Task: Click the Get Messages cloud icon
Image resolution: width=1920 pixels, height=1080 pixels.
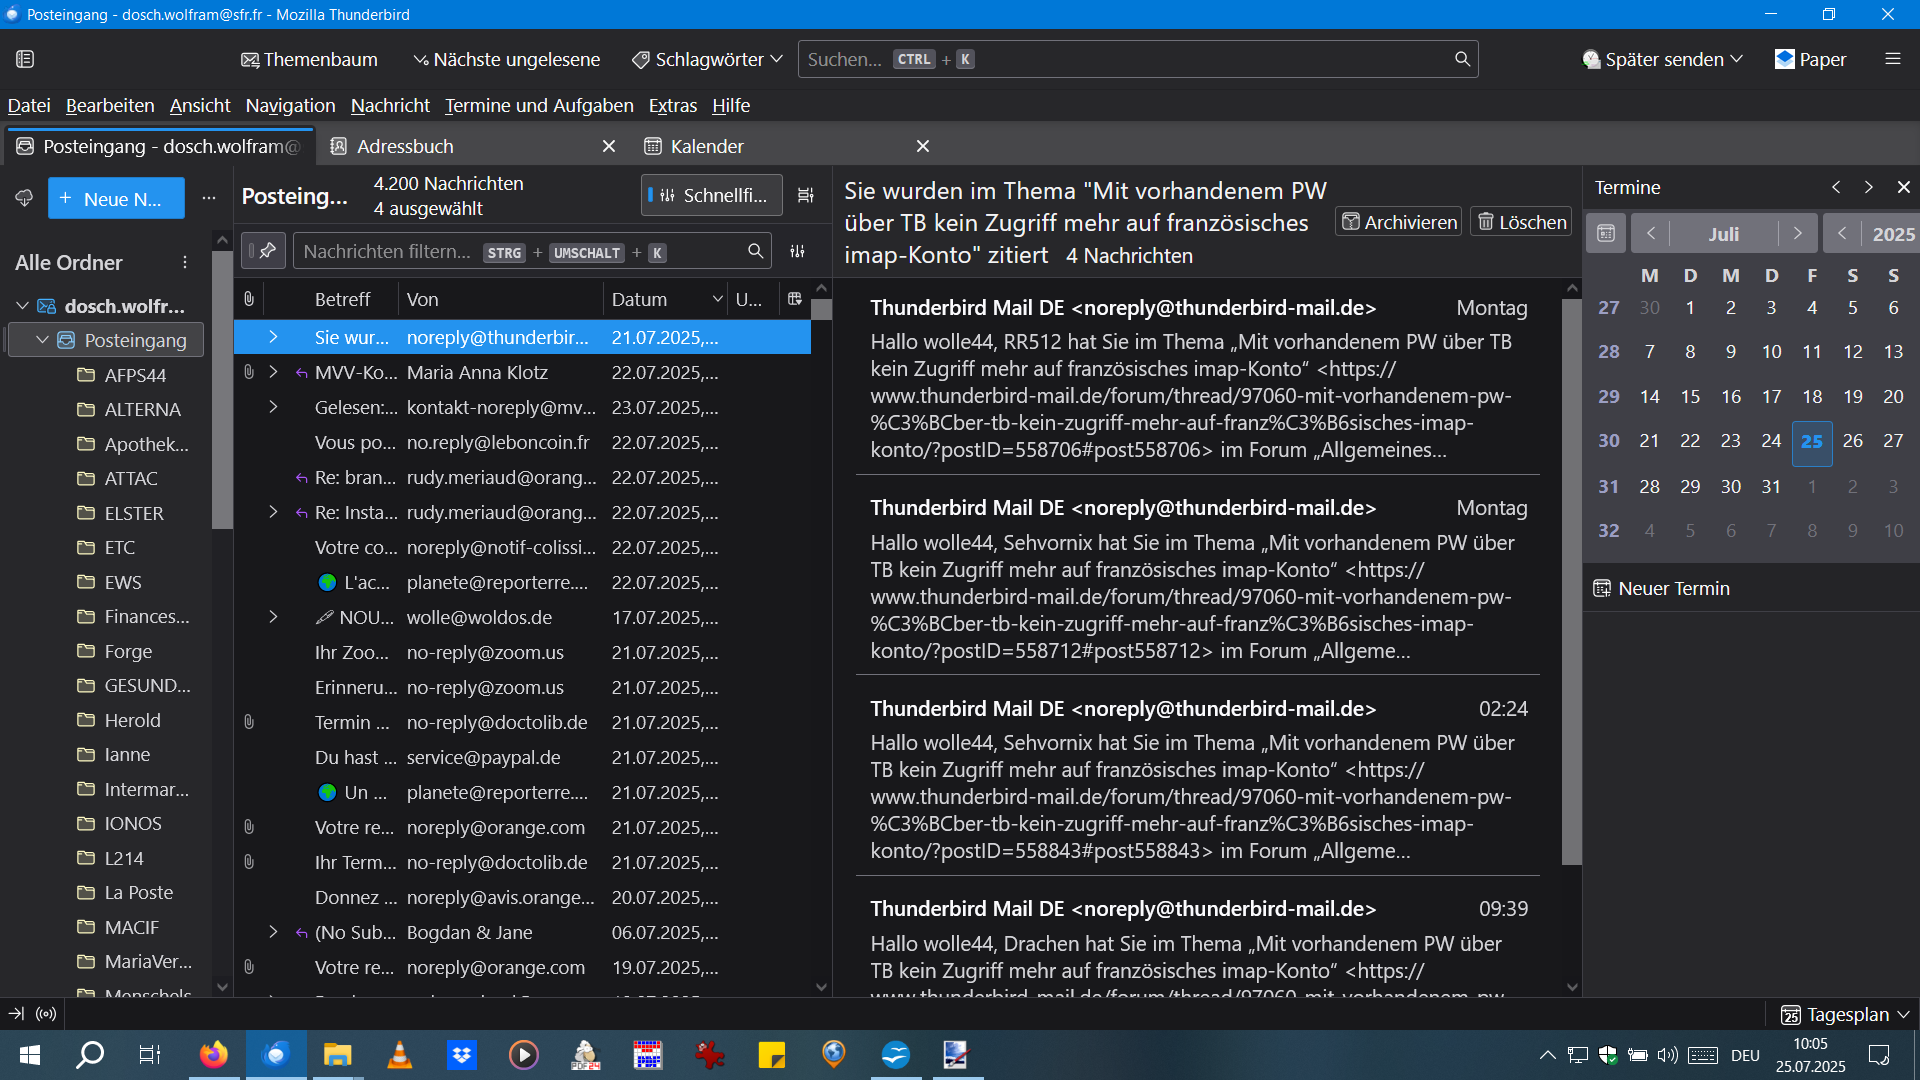Action: pos(24,198)
